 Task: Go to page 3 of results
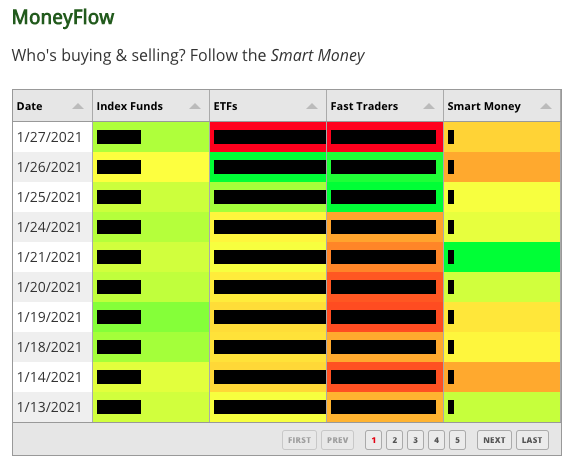pos(415,440)
